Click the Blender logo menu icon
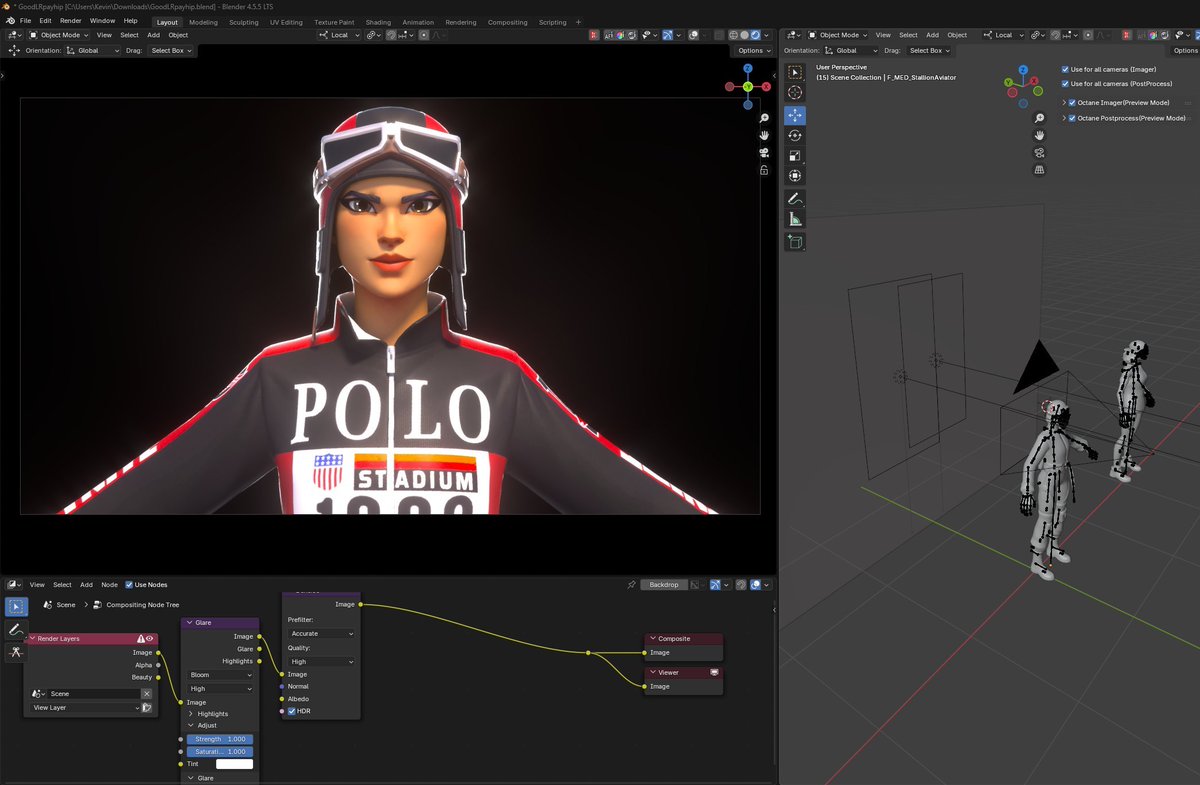This screenshot has height=785, width=1200. pos(10,21)
